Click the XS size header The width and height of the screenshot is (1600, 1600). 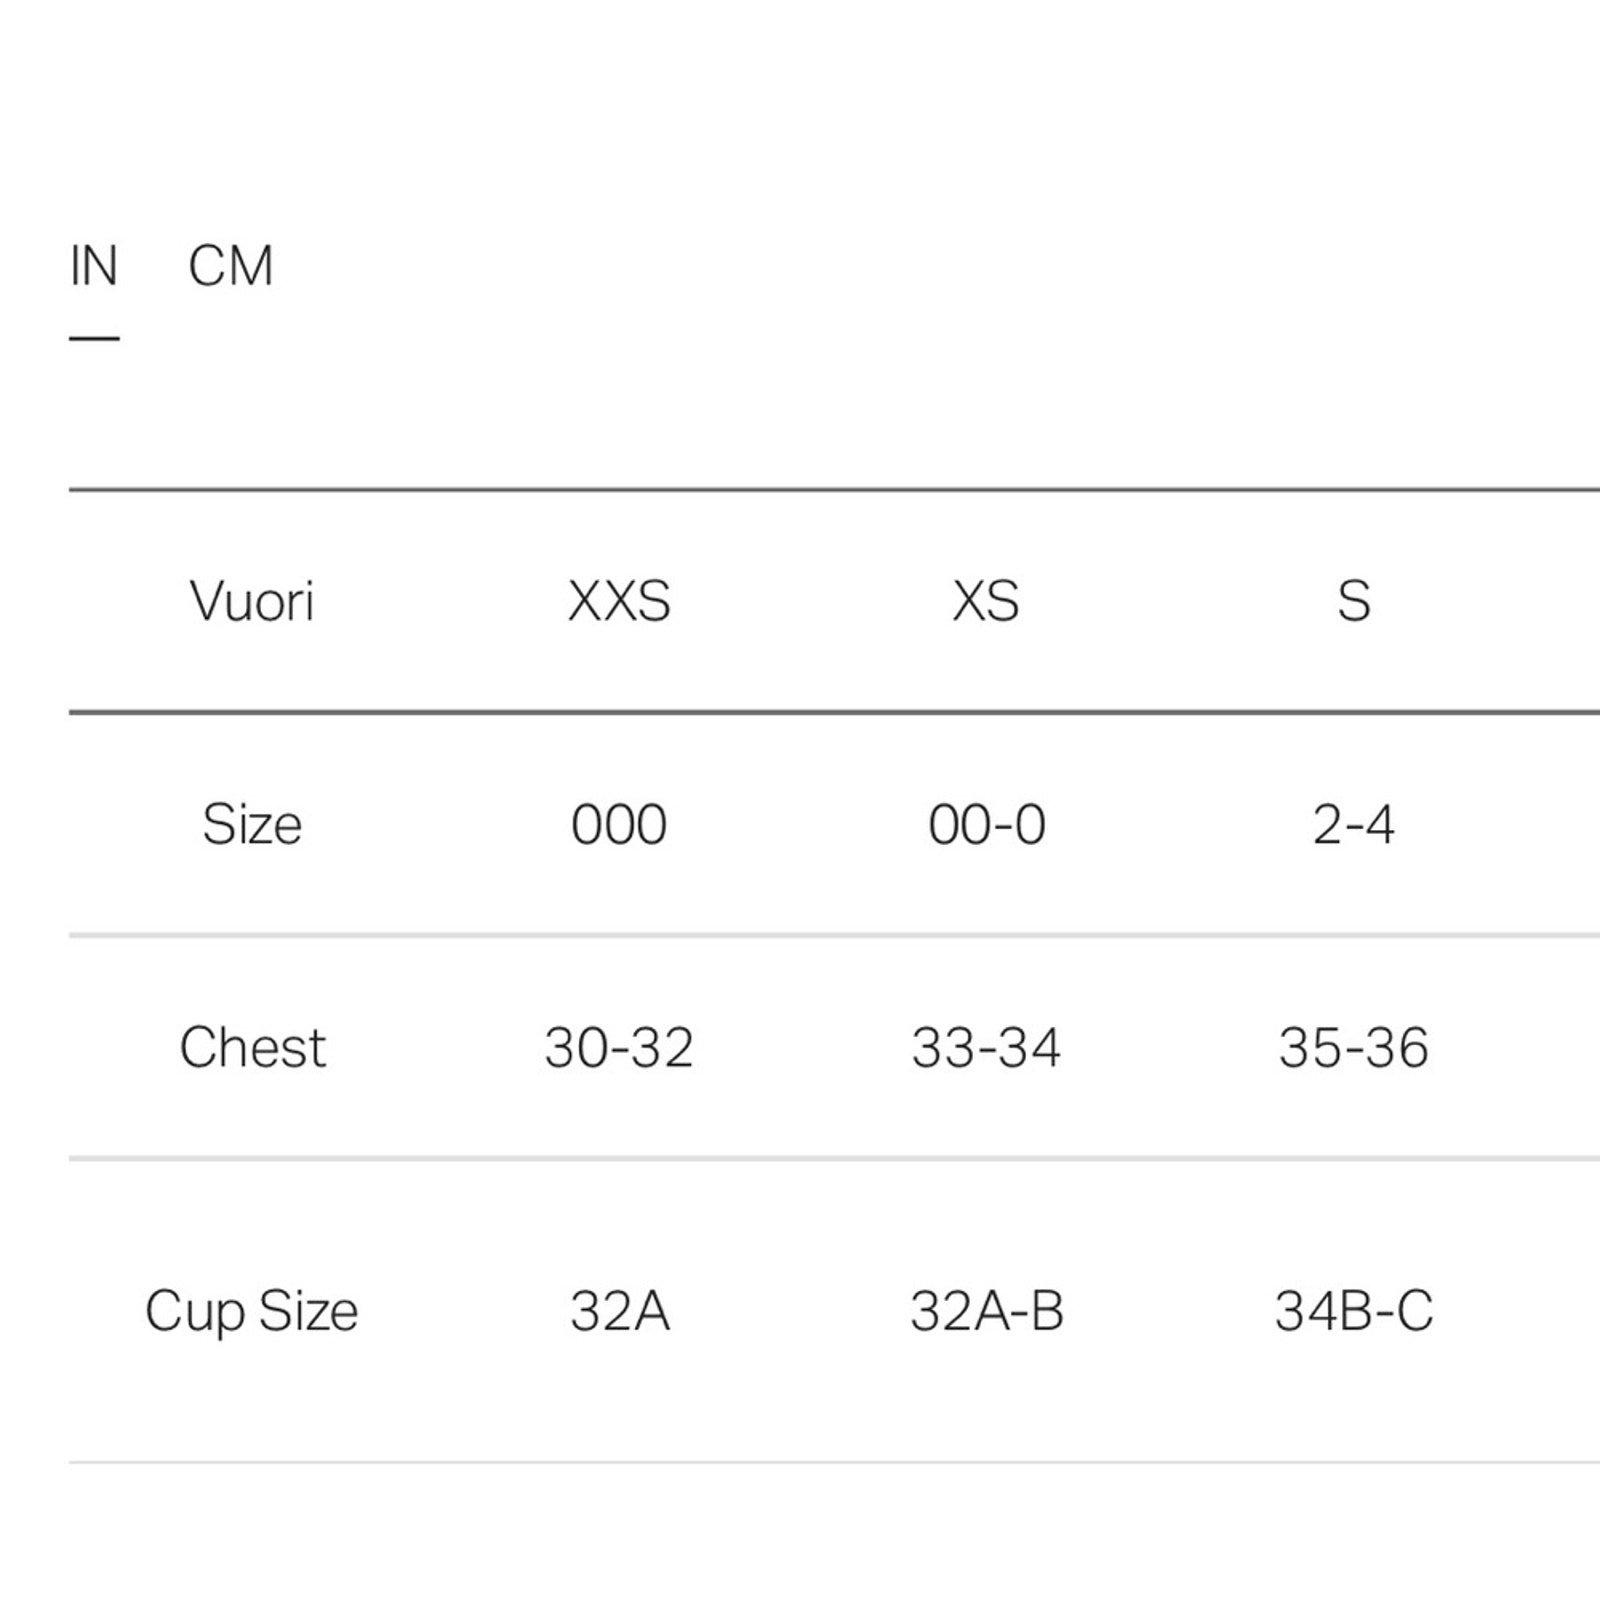point(986,601)
